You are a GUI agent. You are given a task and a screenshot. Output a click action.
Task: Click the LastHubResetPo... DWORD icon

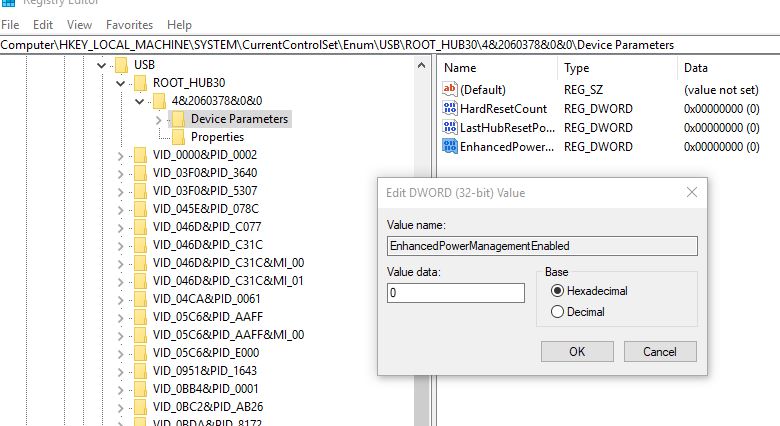click(x=449, y=127)
